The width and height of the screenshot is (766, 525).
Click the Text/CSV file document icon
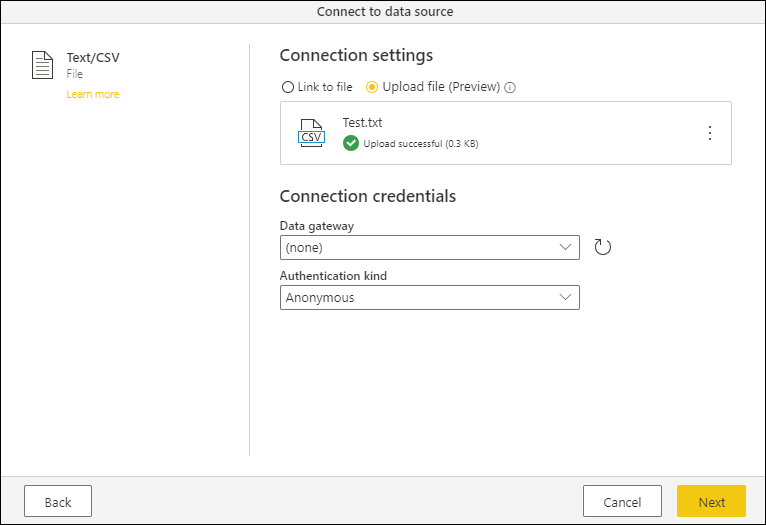pos(42,66)
